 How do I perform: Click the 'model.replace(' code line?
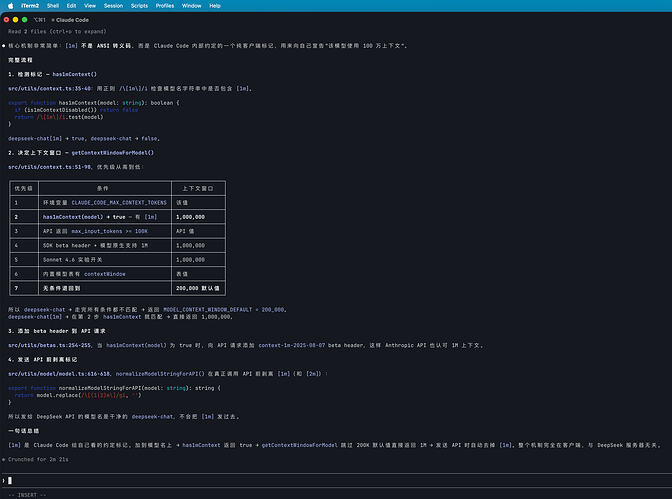[78, 395]
